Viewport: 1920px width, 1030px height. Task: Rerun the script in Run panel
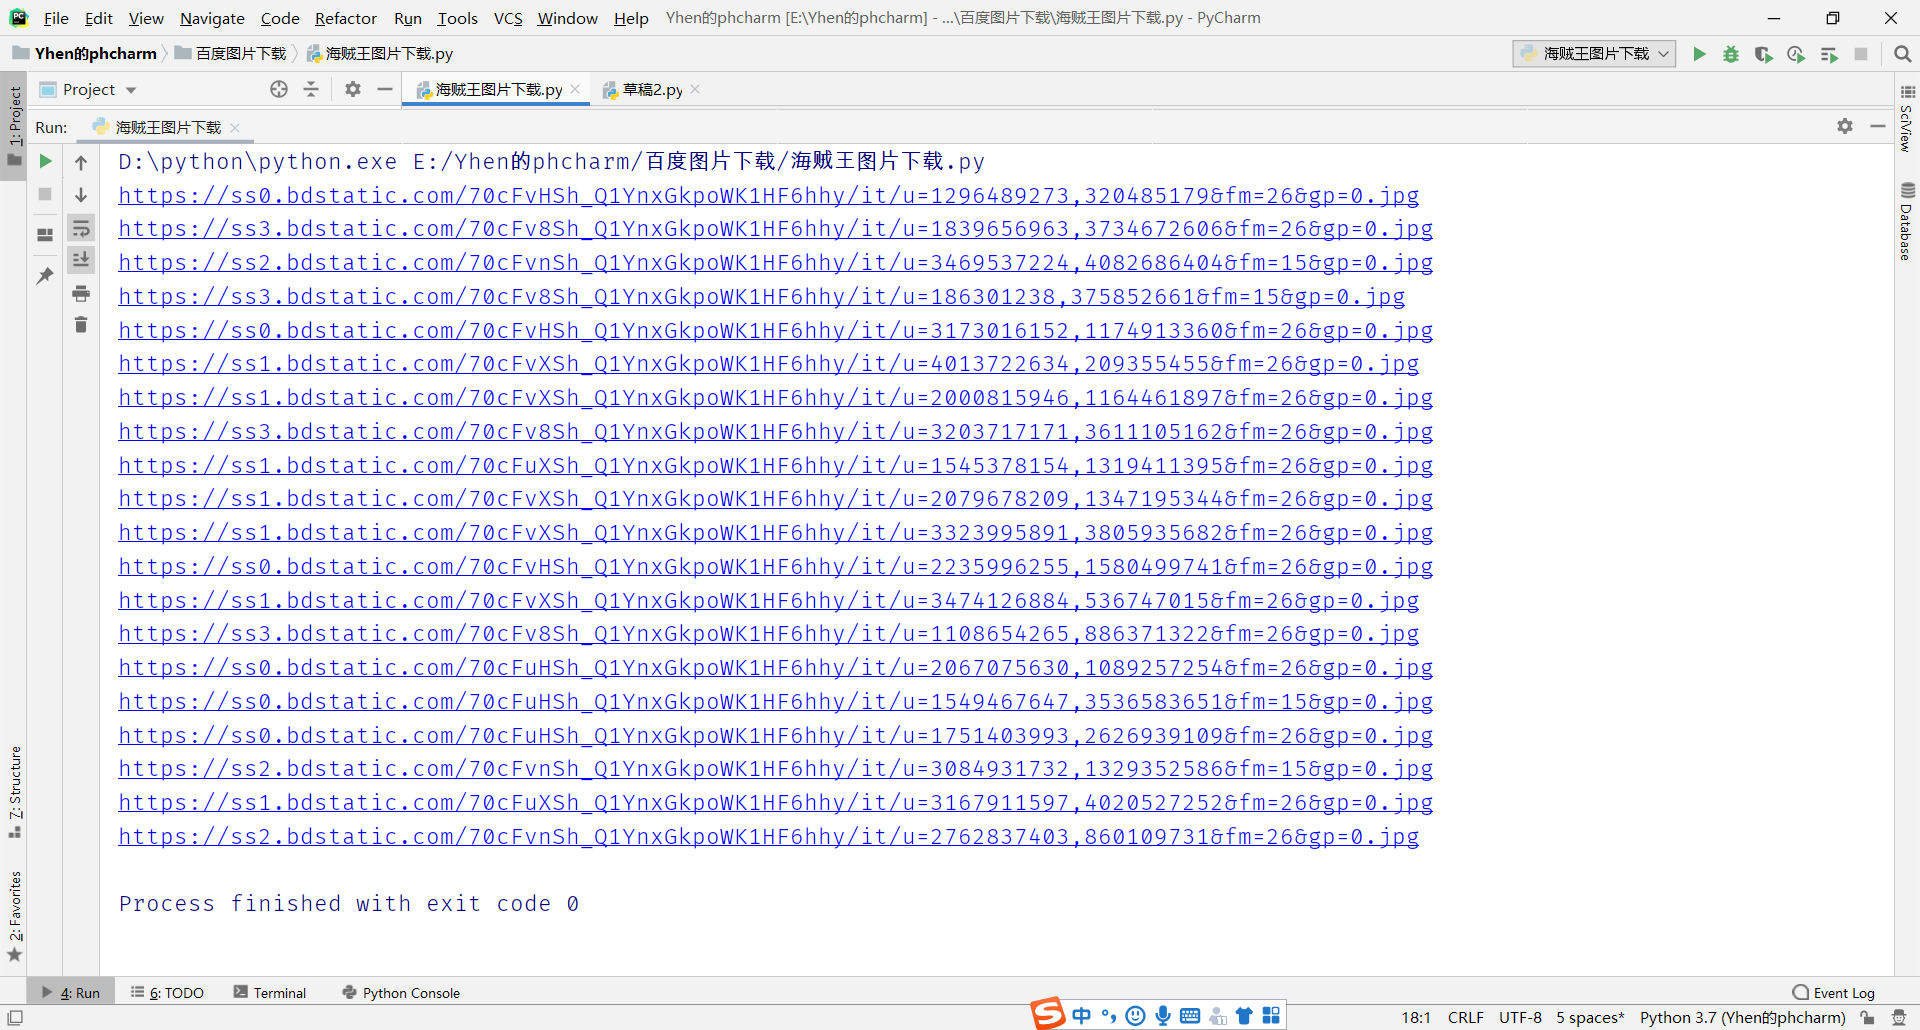tap(45, 161)
